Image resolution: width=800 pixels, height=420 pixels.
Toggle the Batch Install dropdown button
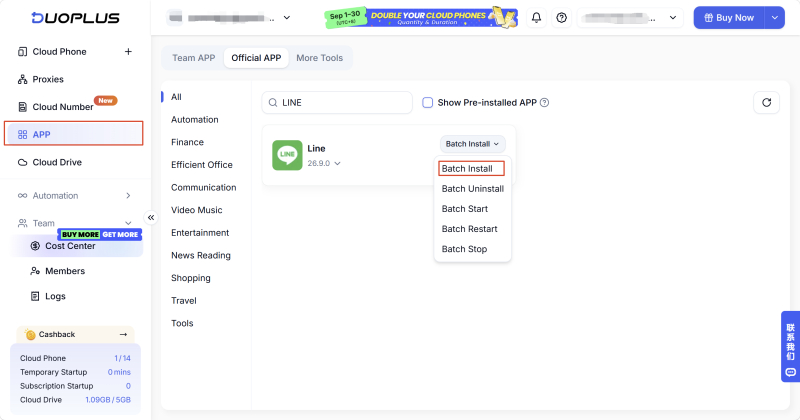pyautogui.click(x=472, y=144)
